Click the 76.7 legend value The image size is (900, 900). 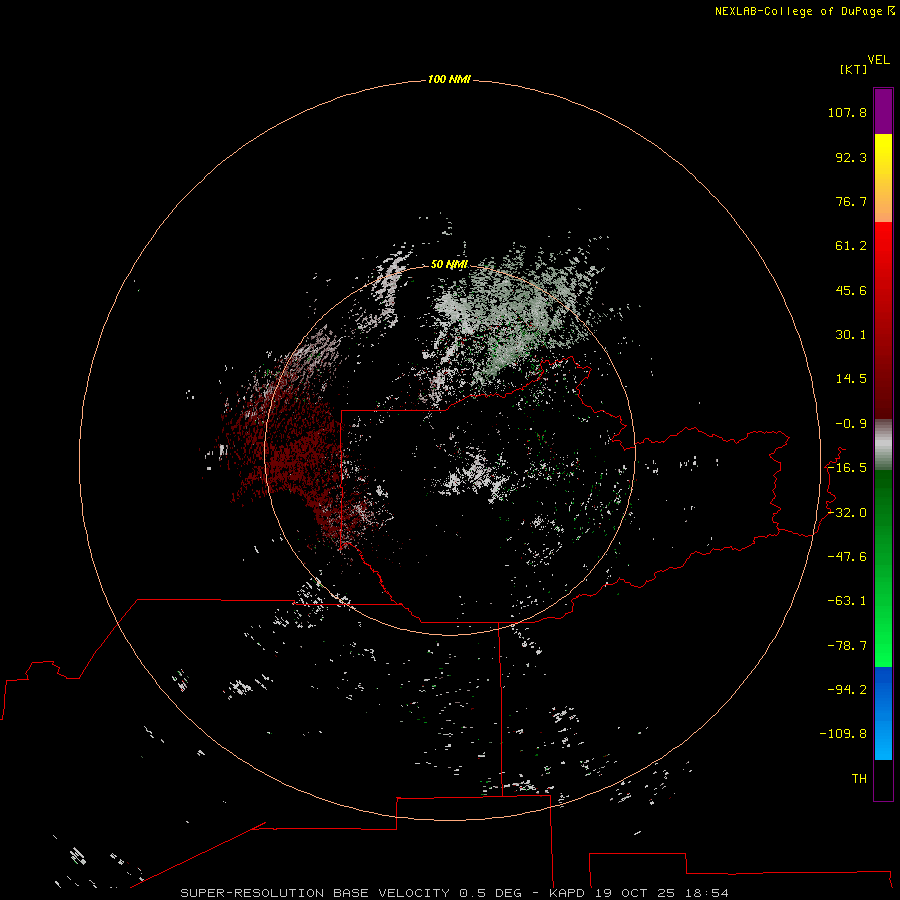point(851,201)
